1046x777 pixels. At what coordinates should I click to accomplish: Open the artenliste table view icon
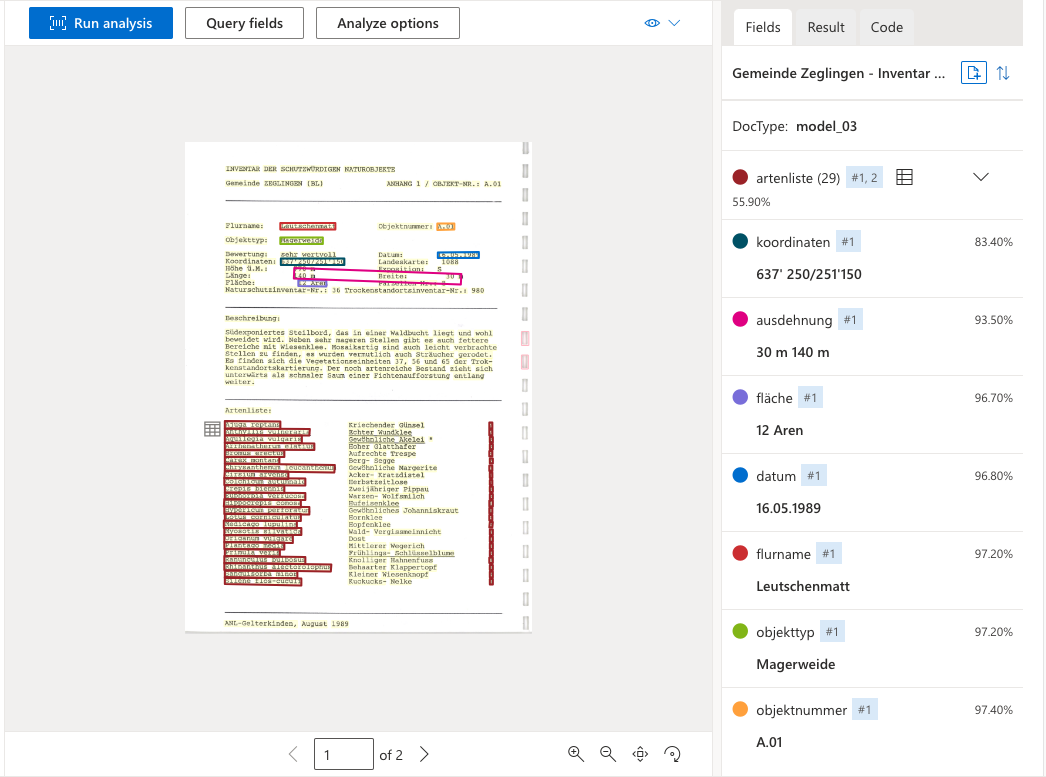904,177
